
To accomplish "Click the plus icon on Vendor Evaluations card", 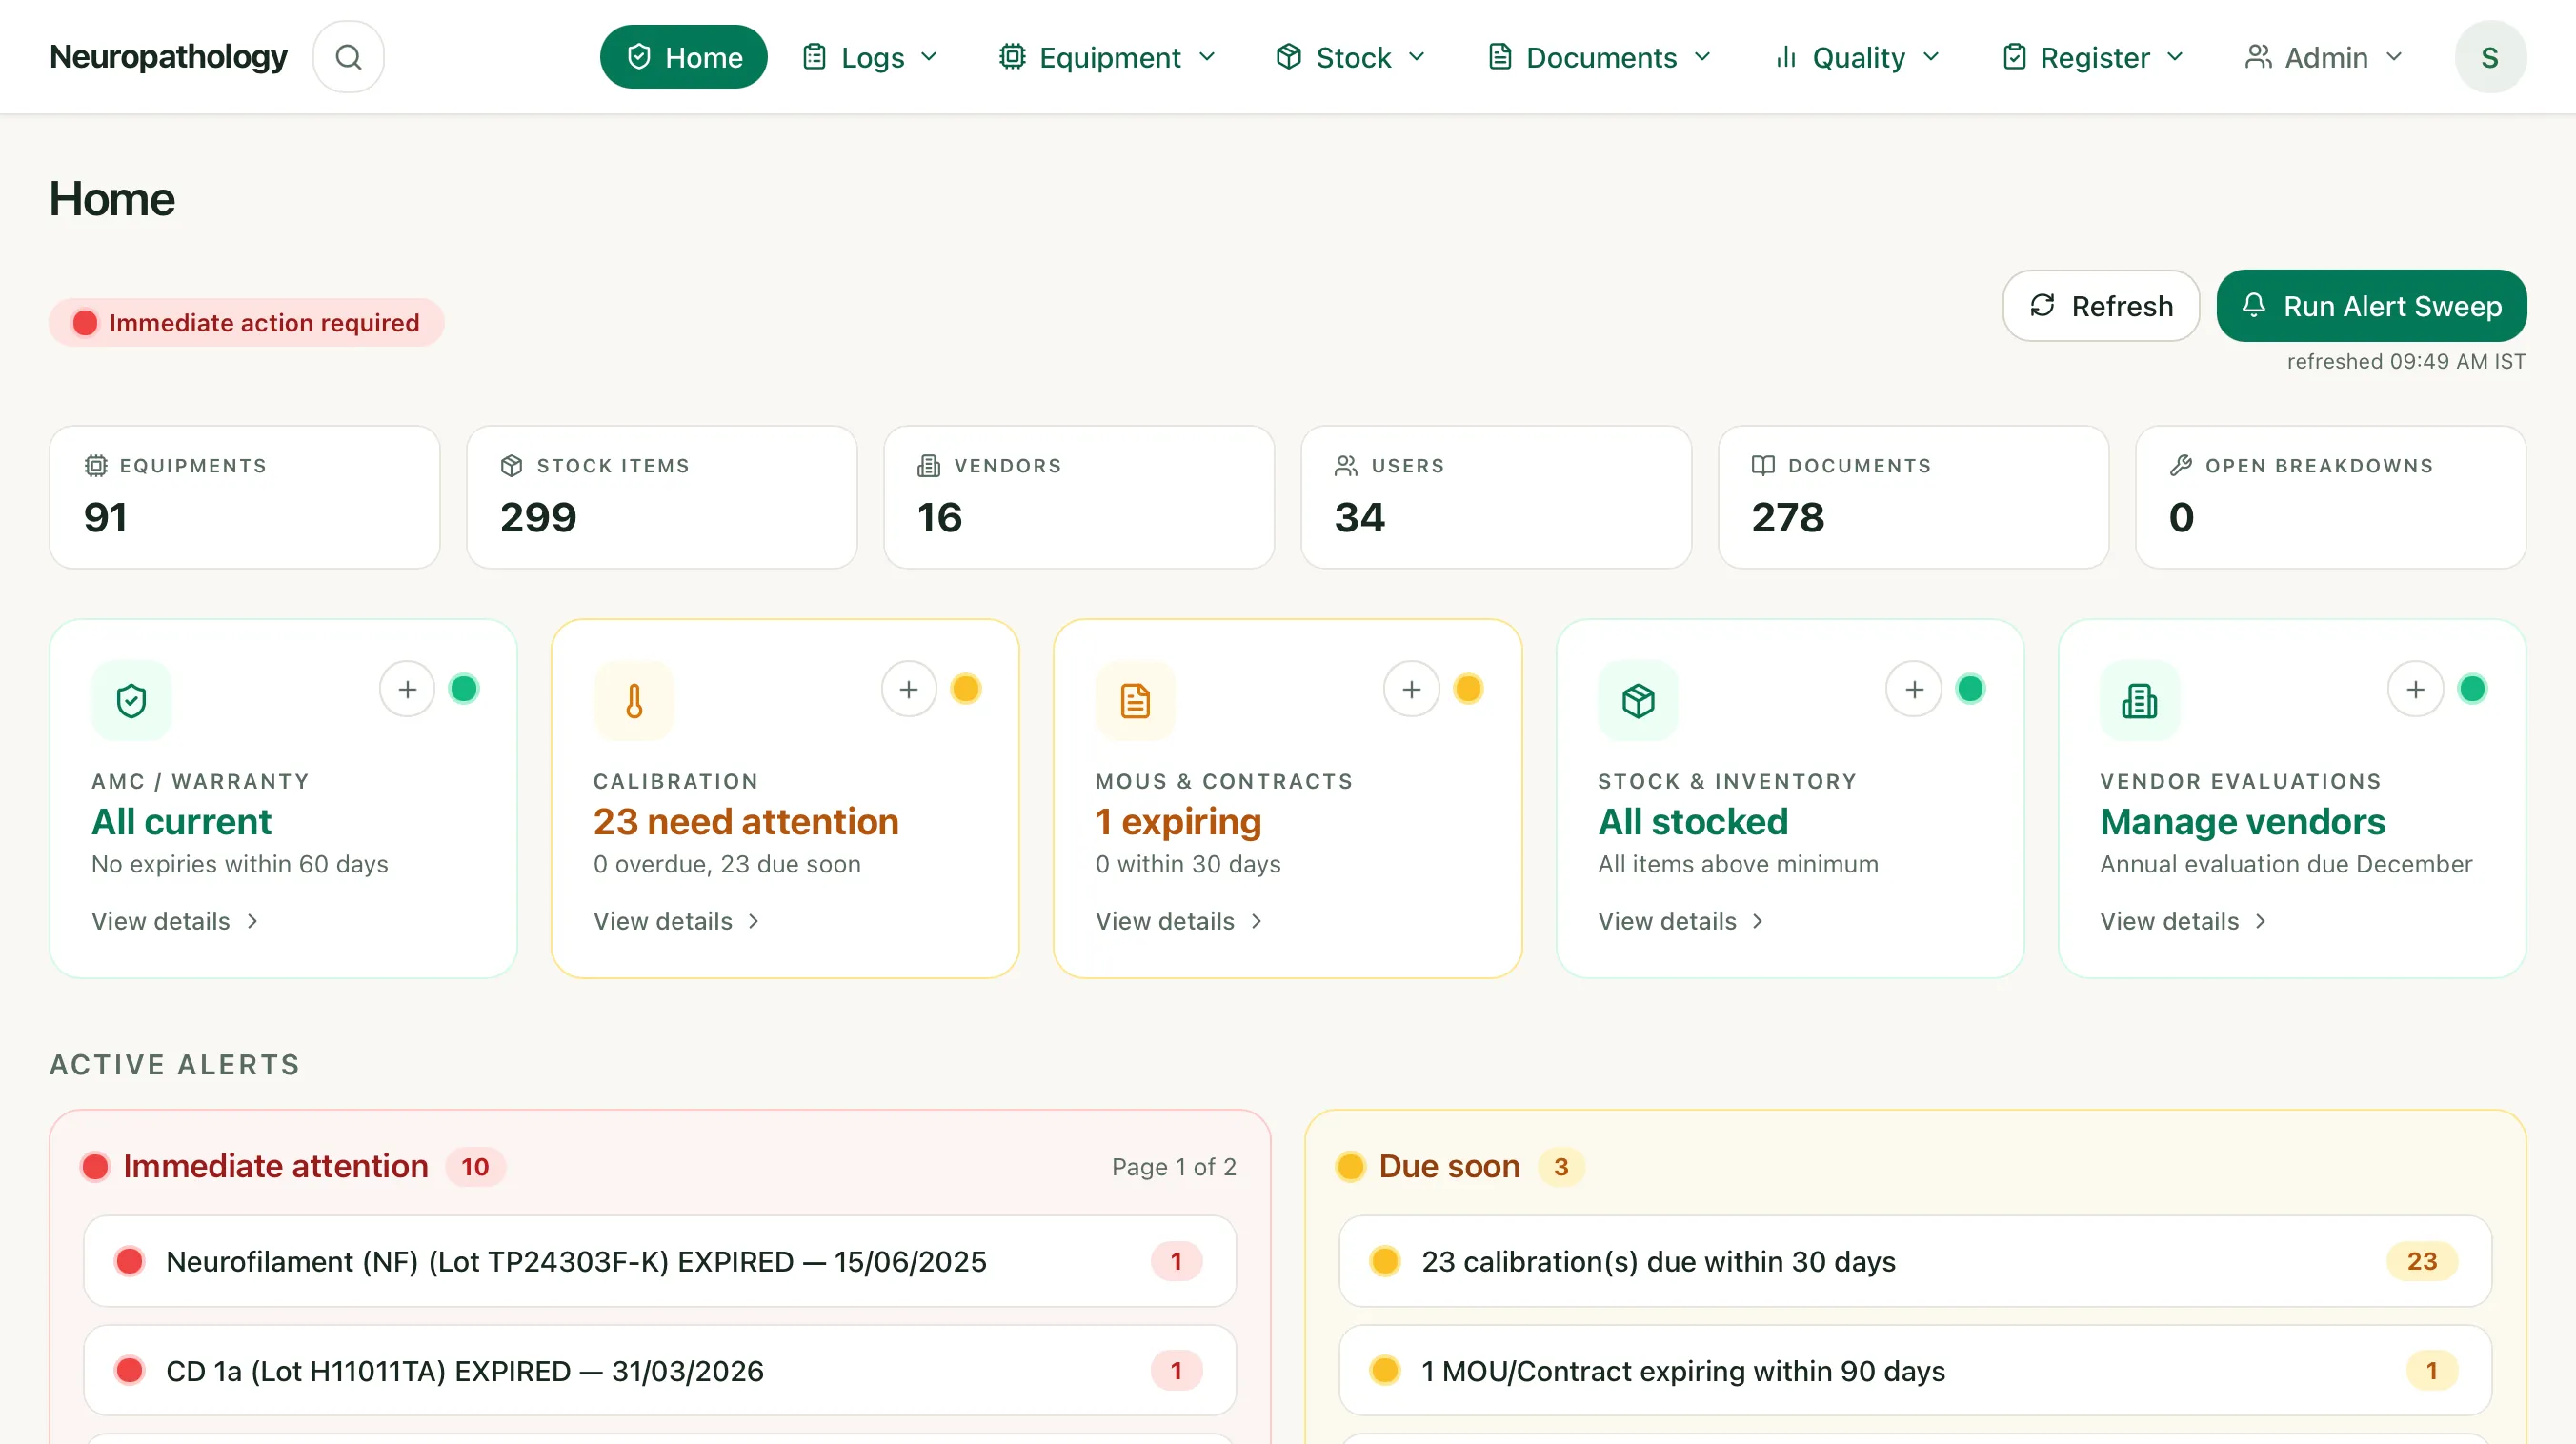I will 2416,689.
